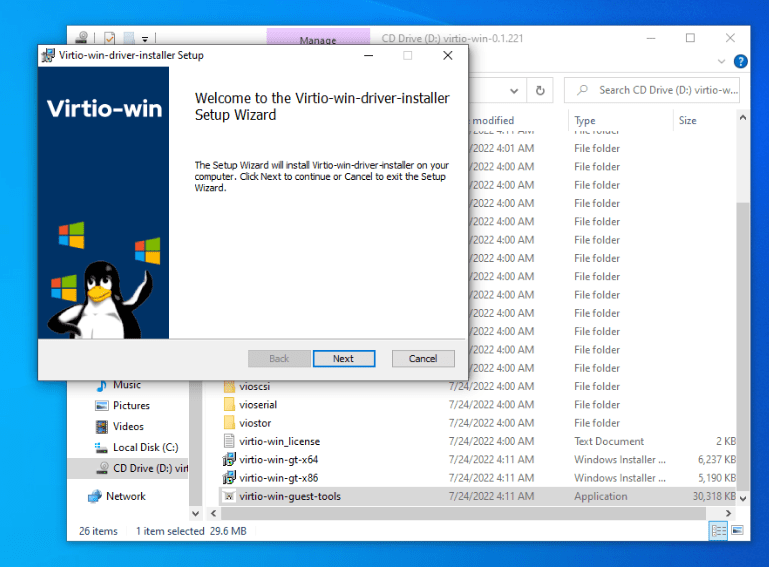Click the Text Document type cell
Screen dimensions: 769x567
click(x=609, y=441)
